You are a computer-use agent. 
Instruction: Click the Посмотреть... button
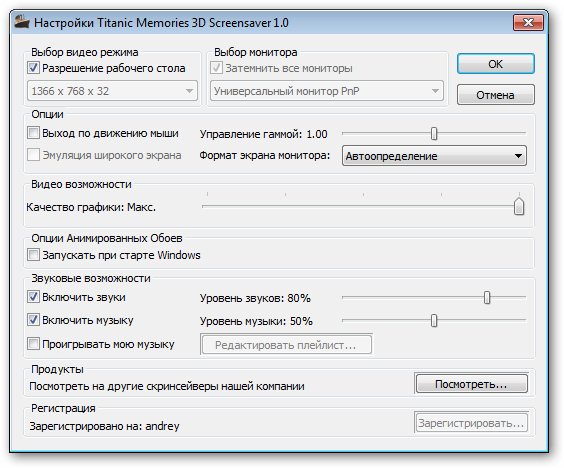click(472, 384)
